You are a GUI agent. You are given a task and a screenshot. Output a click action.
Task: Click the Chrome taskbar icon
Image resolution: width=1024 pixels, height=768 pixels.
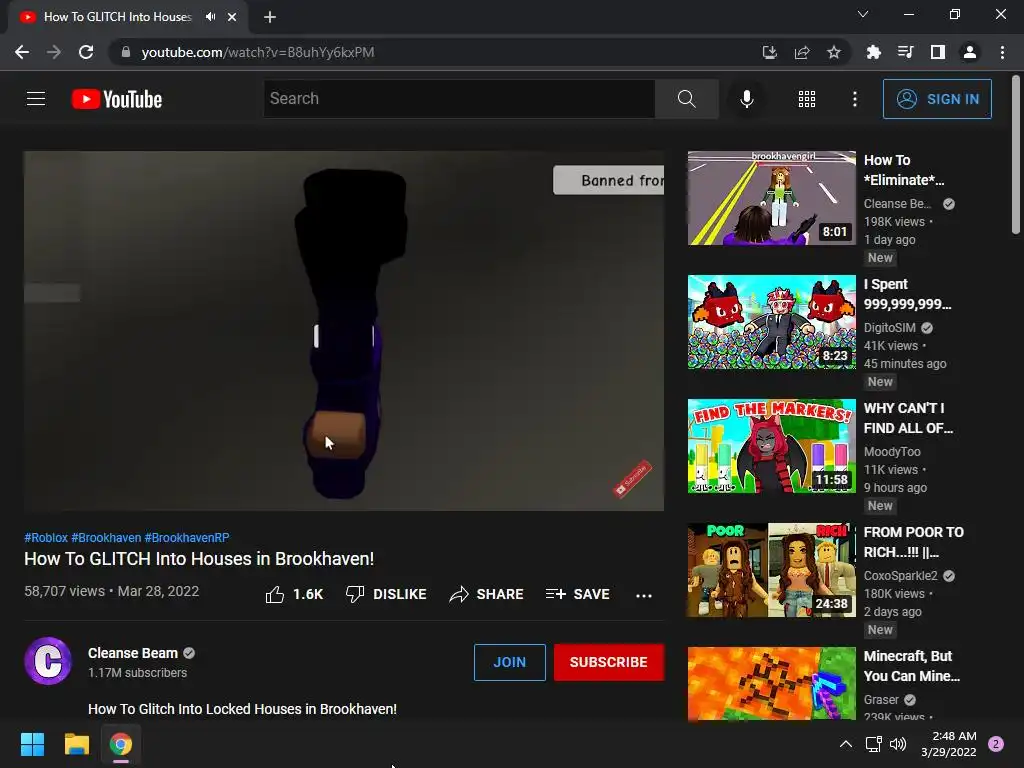(x=121, y=744)
